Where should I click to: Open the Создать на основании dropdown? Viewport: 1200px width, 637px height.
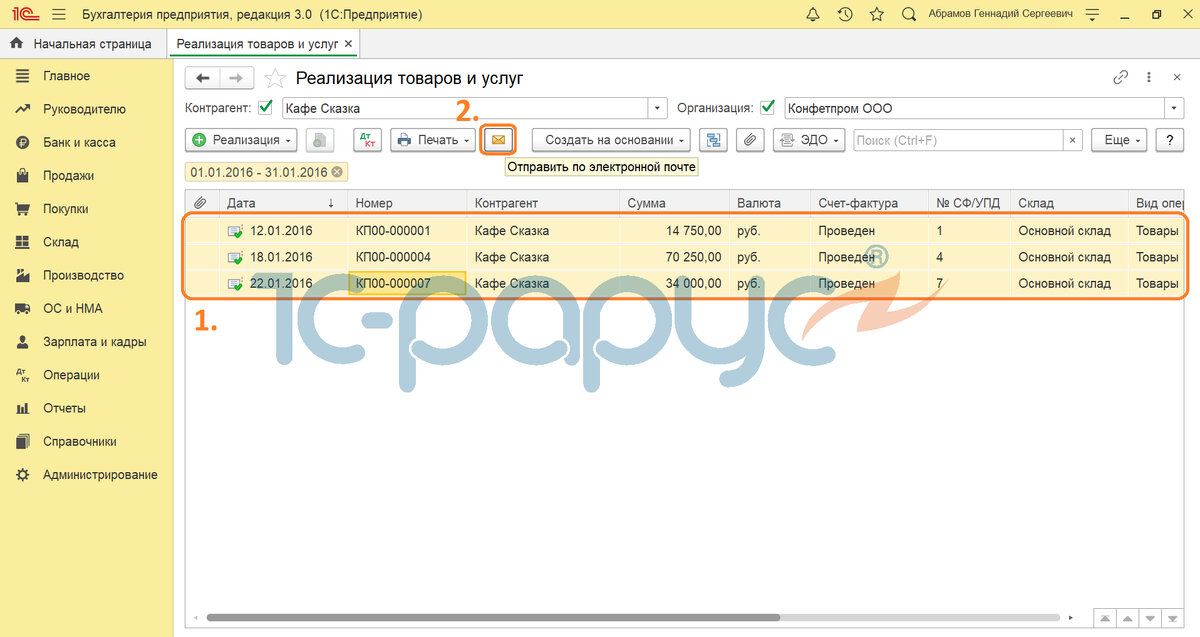(612, 140)
